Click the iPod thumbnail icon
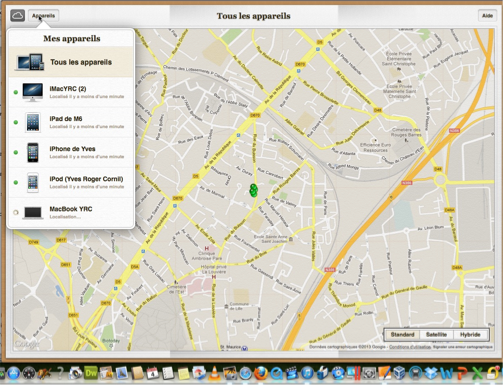Image resolution: width=503 pixels, height=385 pixels. point(33,182)
